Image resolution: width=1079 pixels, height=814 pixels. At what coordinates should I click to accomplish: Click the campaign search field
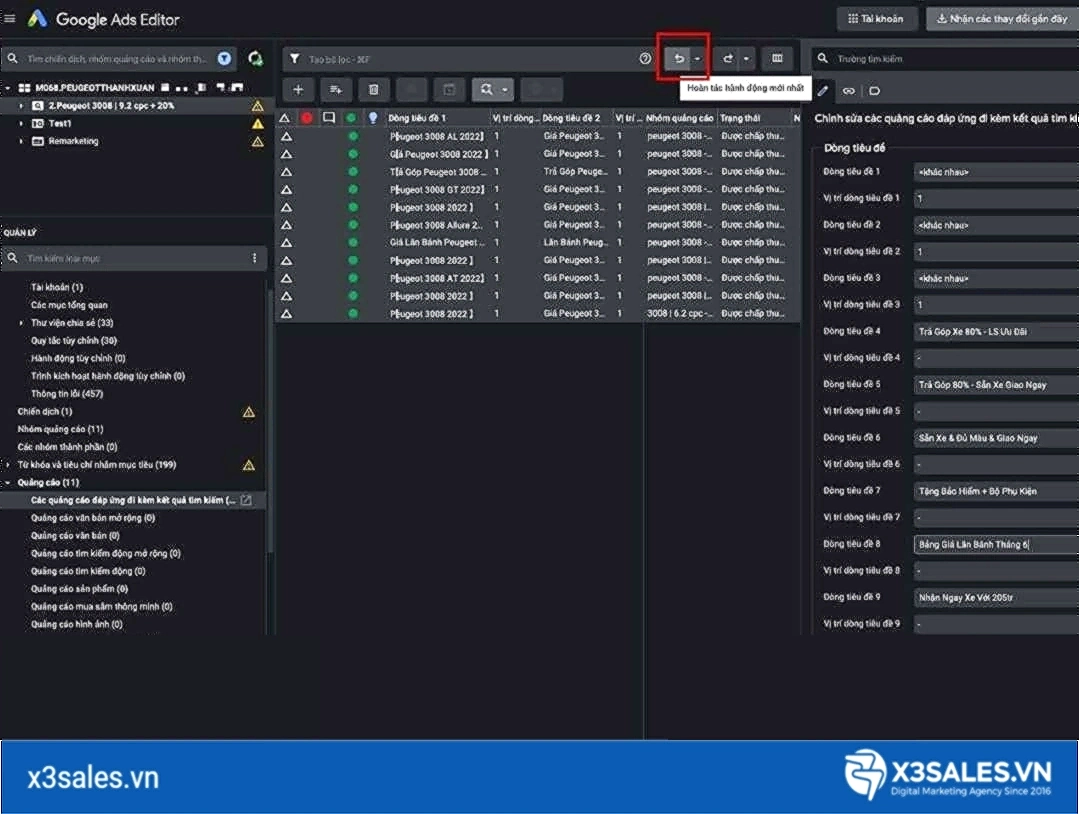[x=118, y=59]
